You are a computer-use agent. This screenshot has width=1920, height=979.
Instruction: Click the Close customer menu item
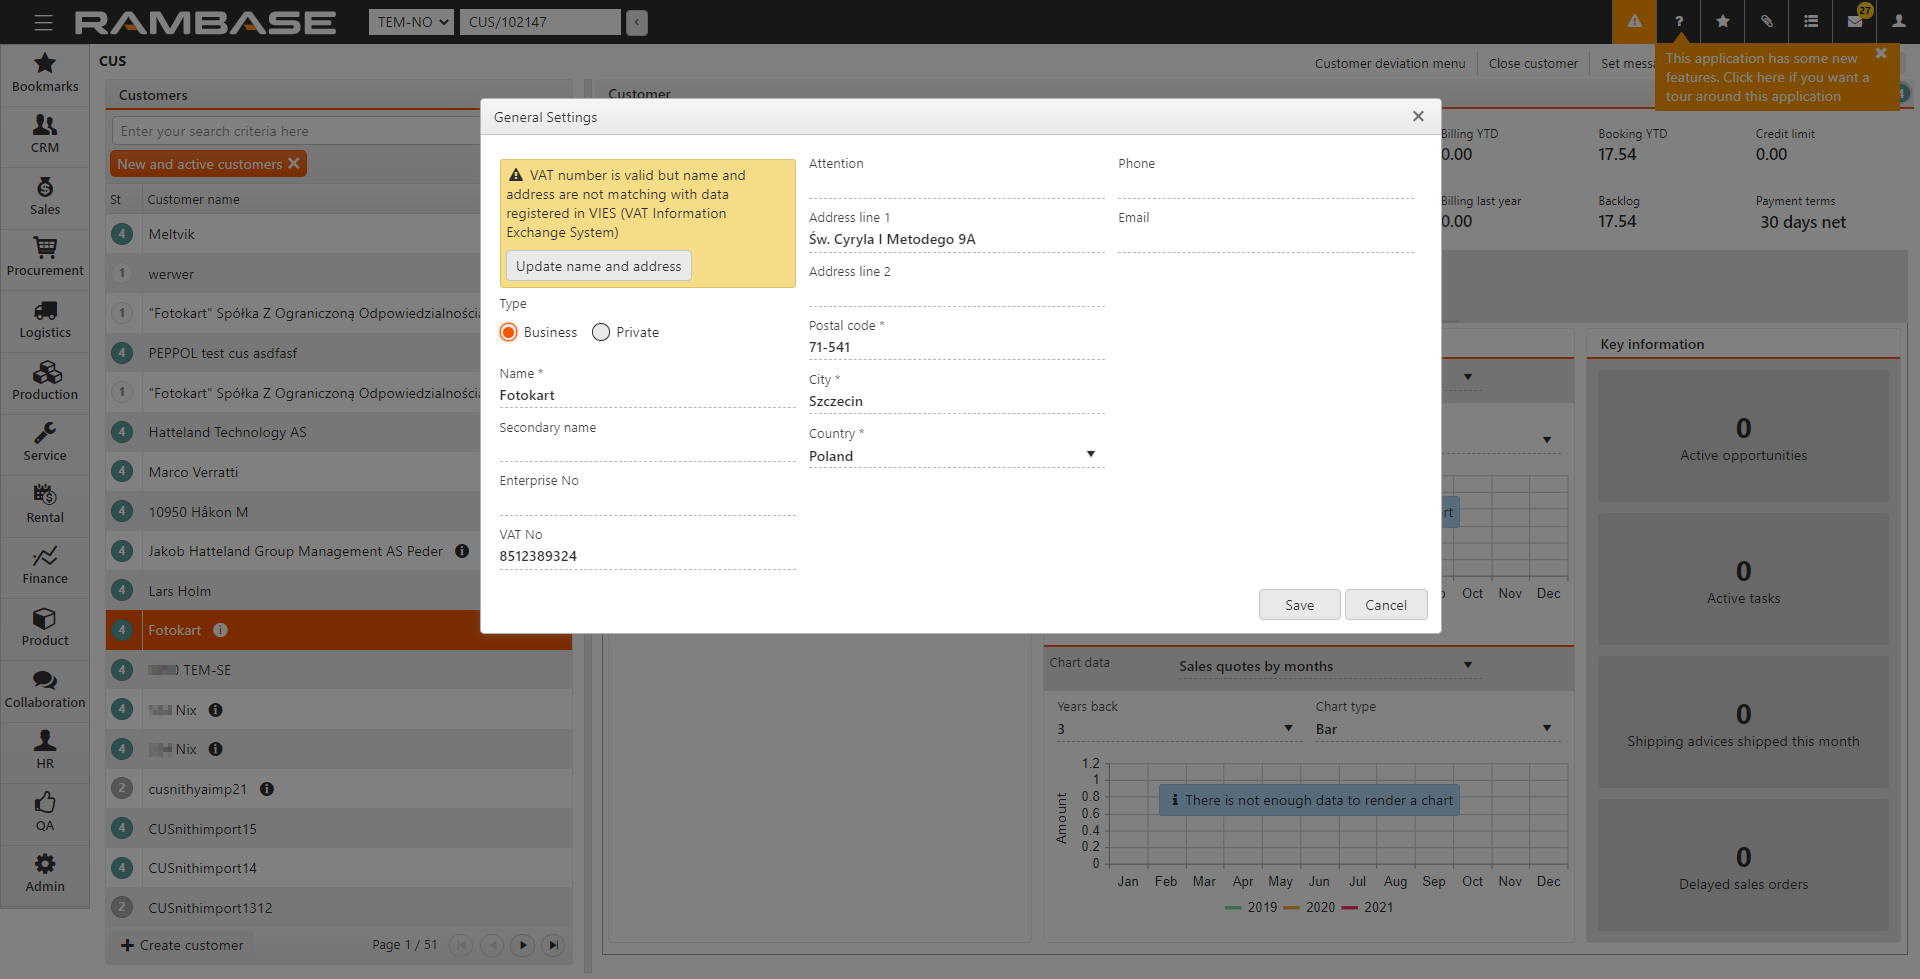[x=1532, y=63]
